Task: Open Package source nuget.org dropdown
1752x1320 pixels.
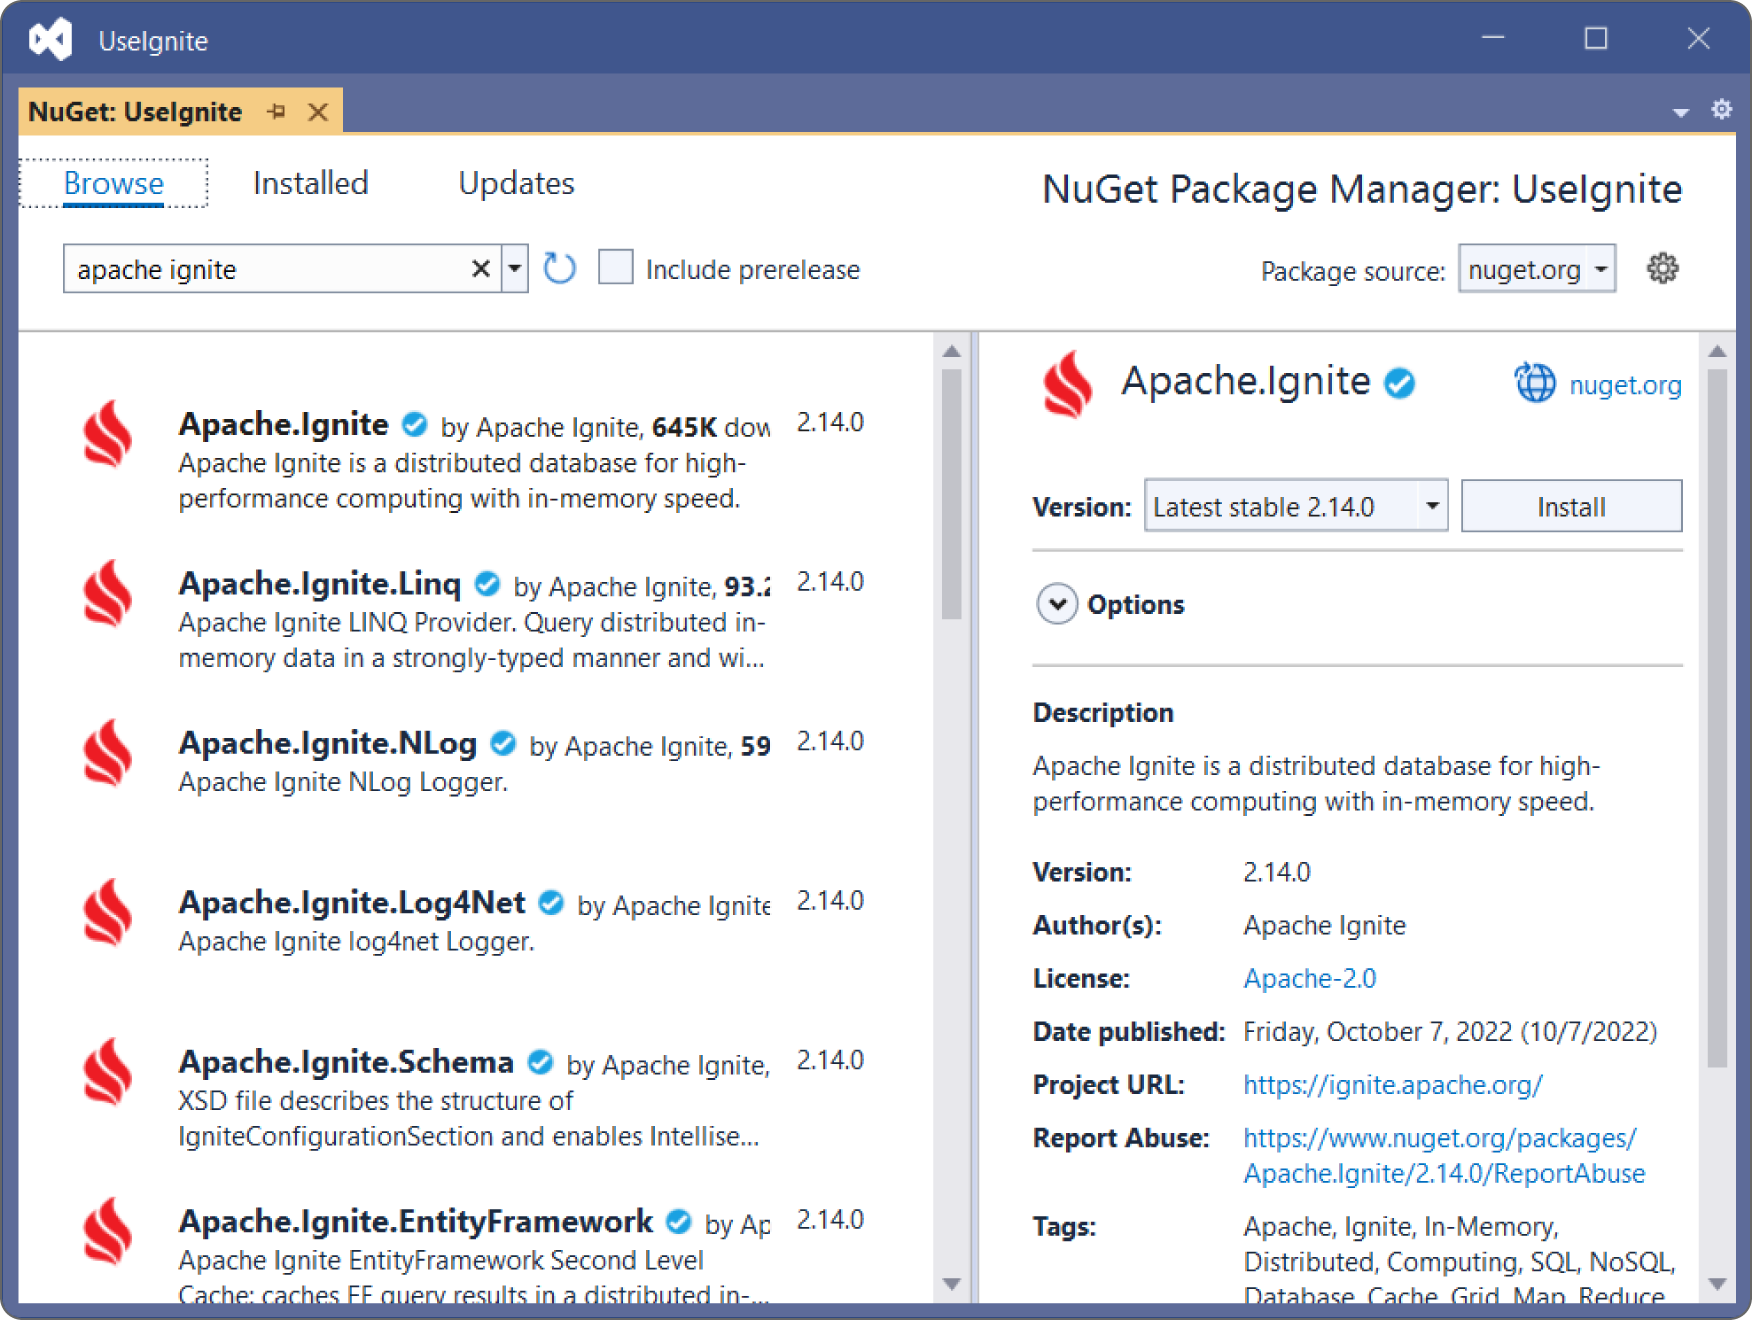Action: 1536,269
